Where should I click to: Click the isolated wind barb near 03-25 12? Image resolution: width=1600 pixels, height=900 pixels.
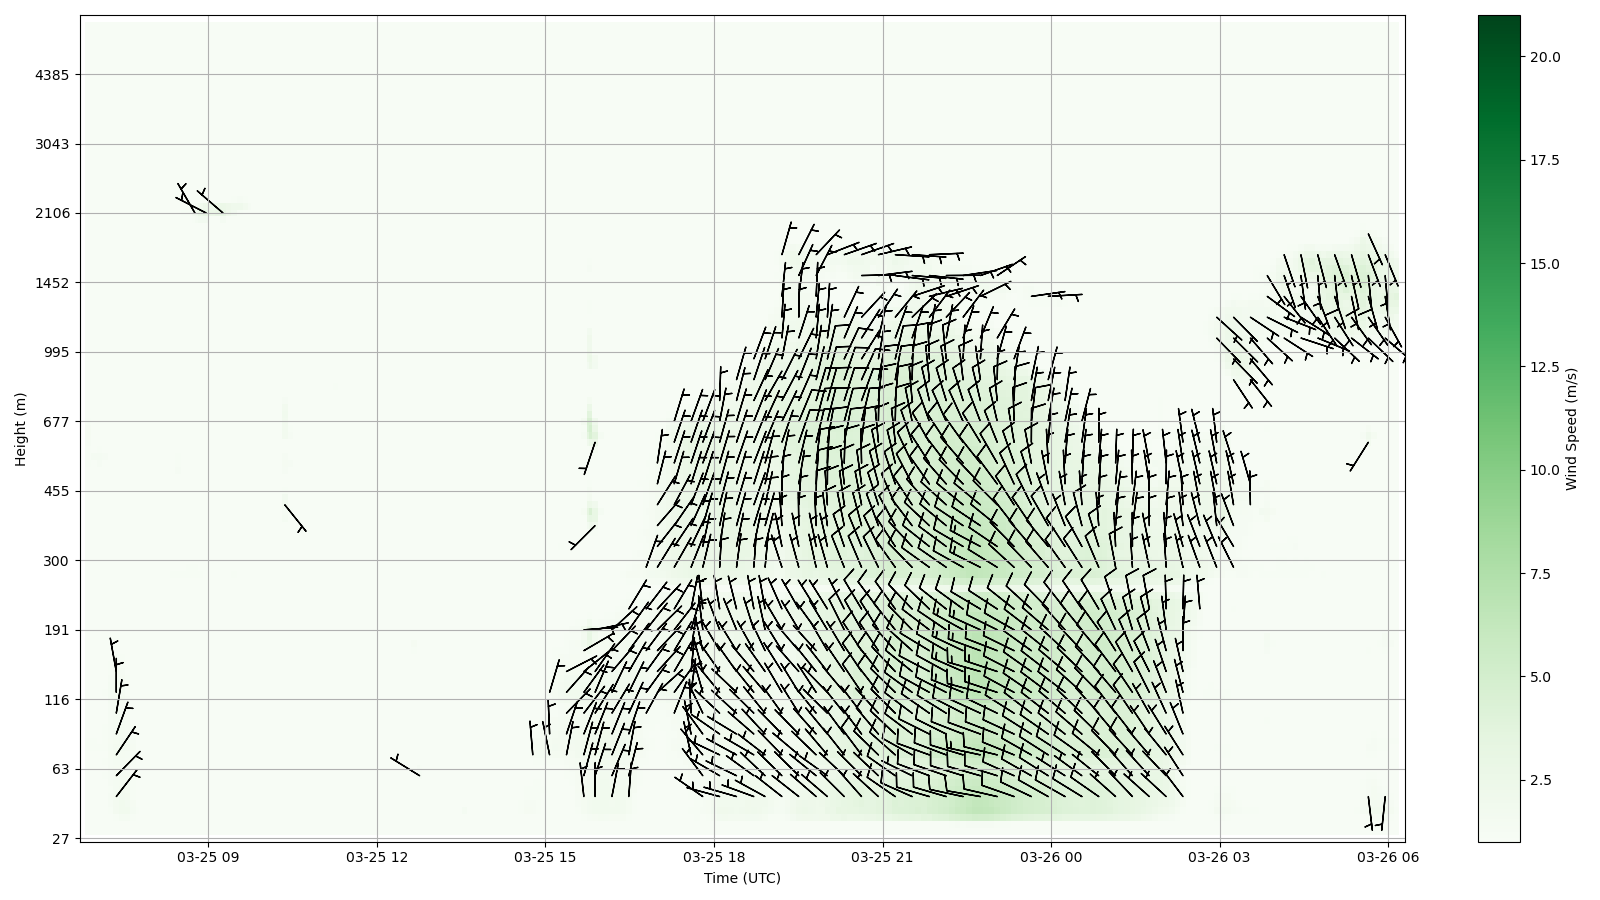404,766
